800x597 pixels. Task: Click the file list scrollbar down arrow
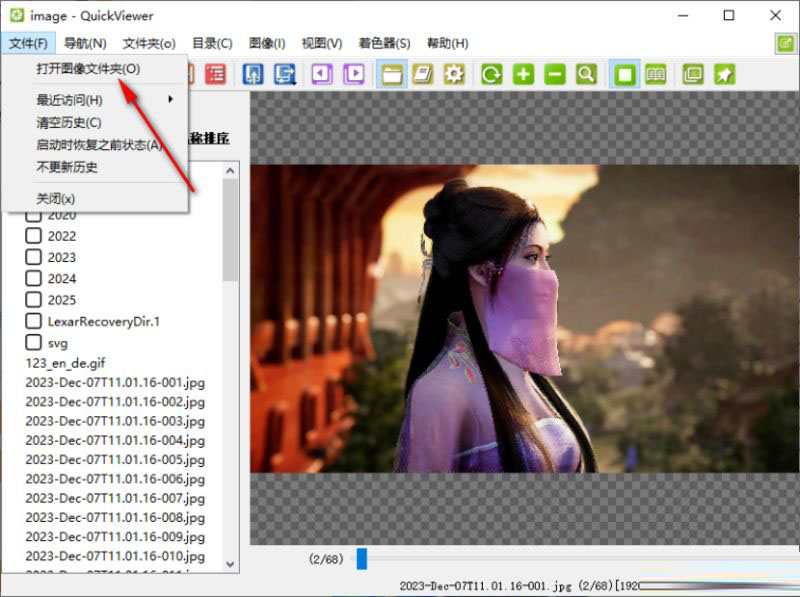pyautogui.click(x=230, y=564)
